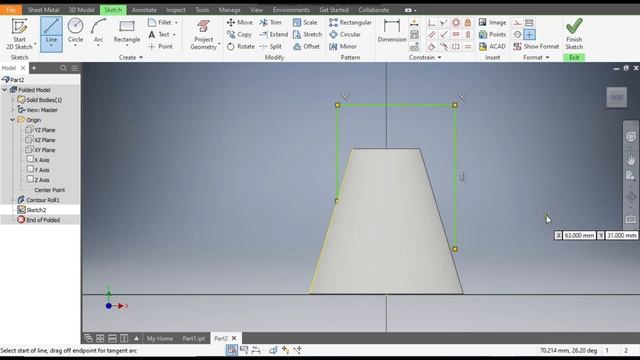Choose the Rectangle tool
The height and width of the screenshot is (360, 640).
point(127,31)
